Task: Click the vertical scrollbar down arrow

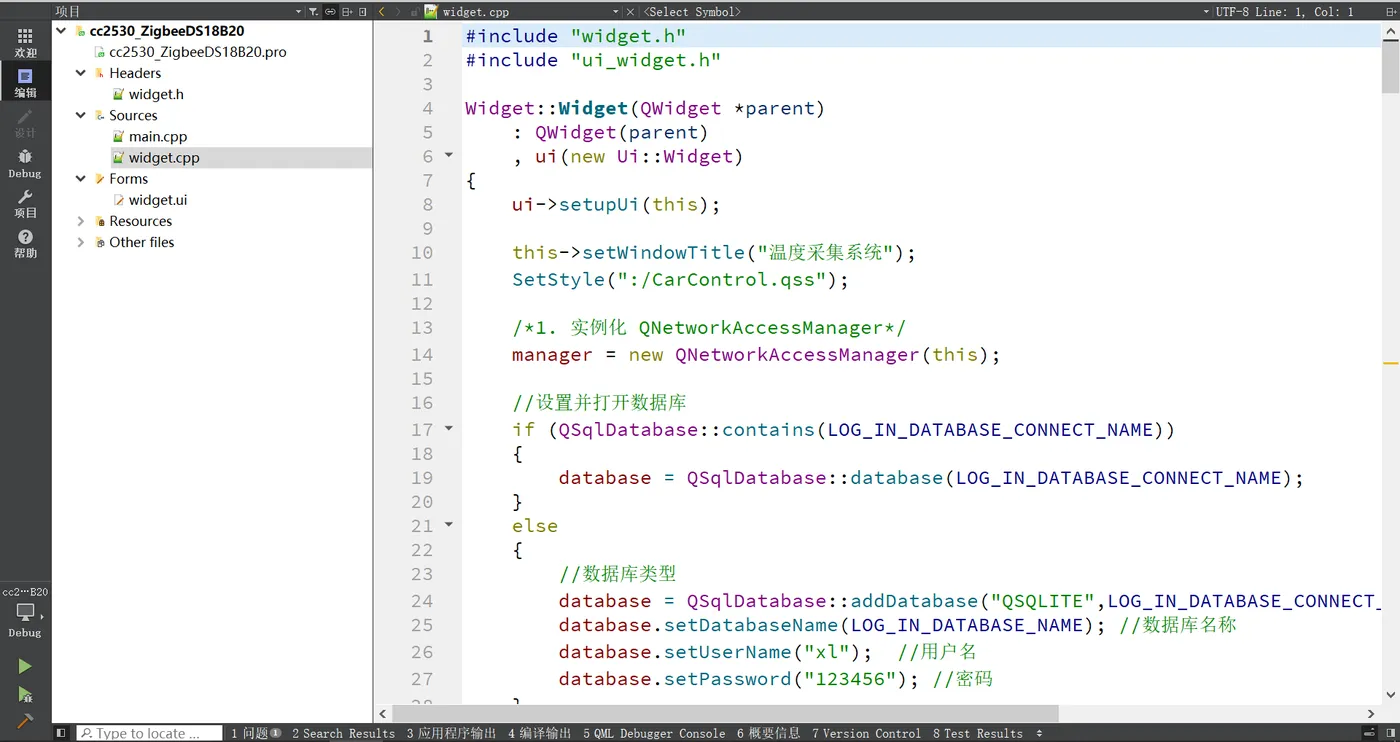Action: pos(1391,695)
